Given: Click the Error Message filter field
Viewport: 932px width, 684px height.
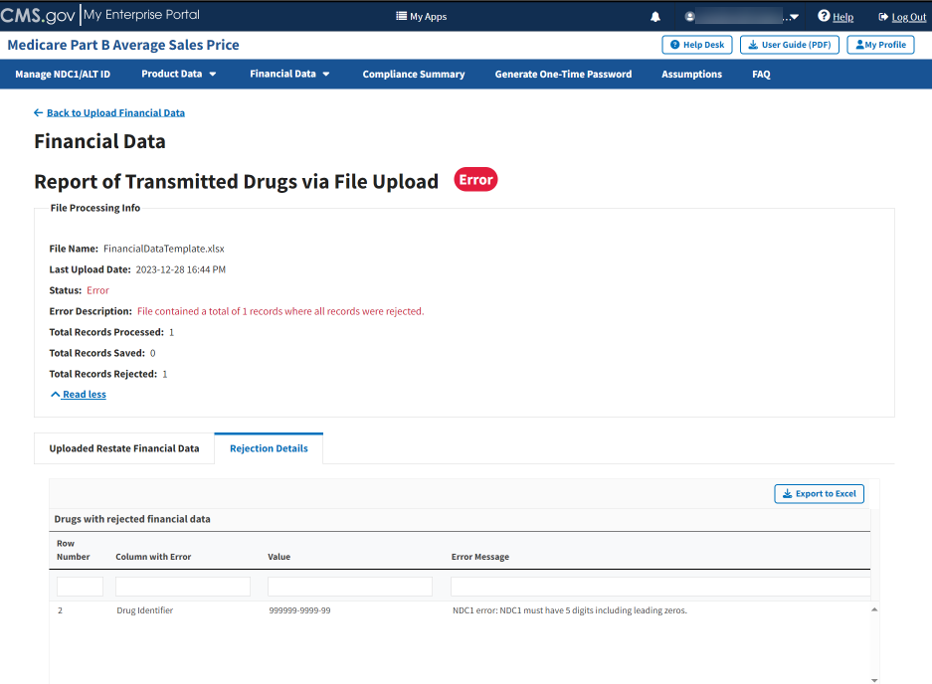Looking at the screenshot, I should click(x=660, y=587).
